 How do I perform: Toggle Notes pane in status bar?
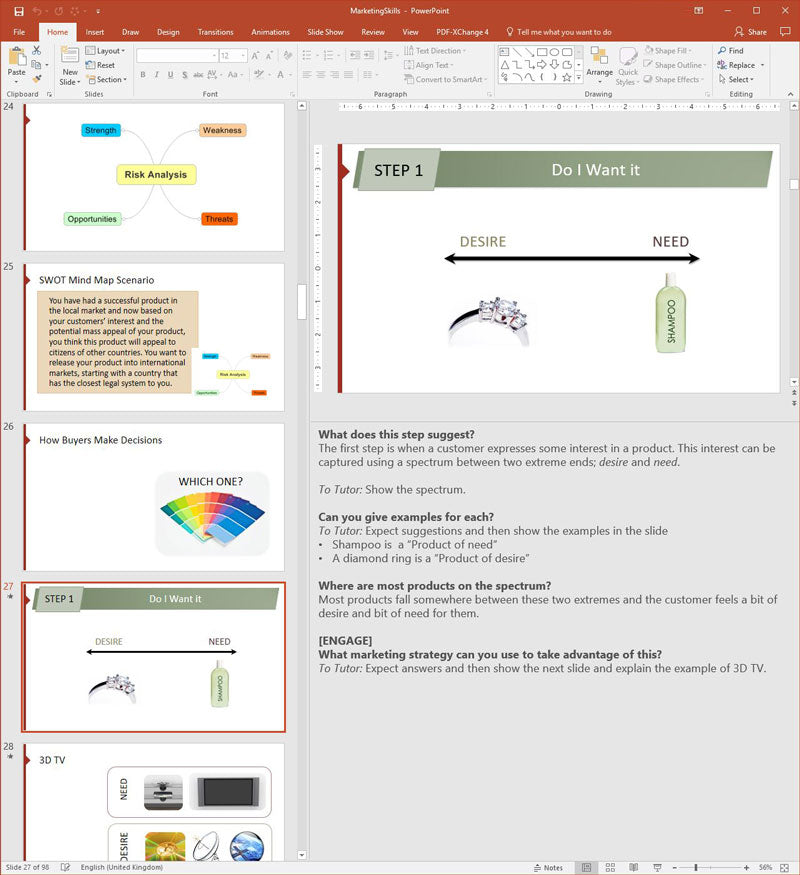click(x=548, y=868)
